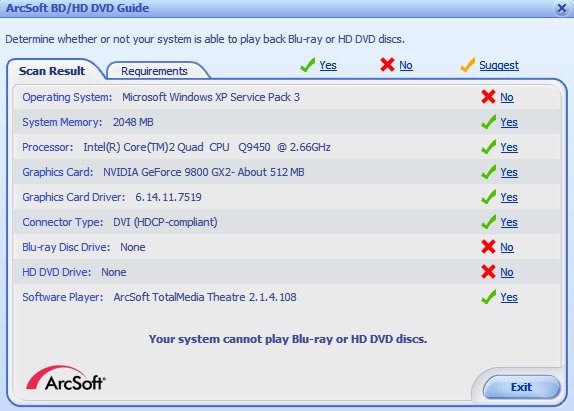Click the Exit button
Image resolution: width=574 pixels, height=411 pixels.
pos(521,387)
